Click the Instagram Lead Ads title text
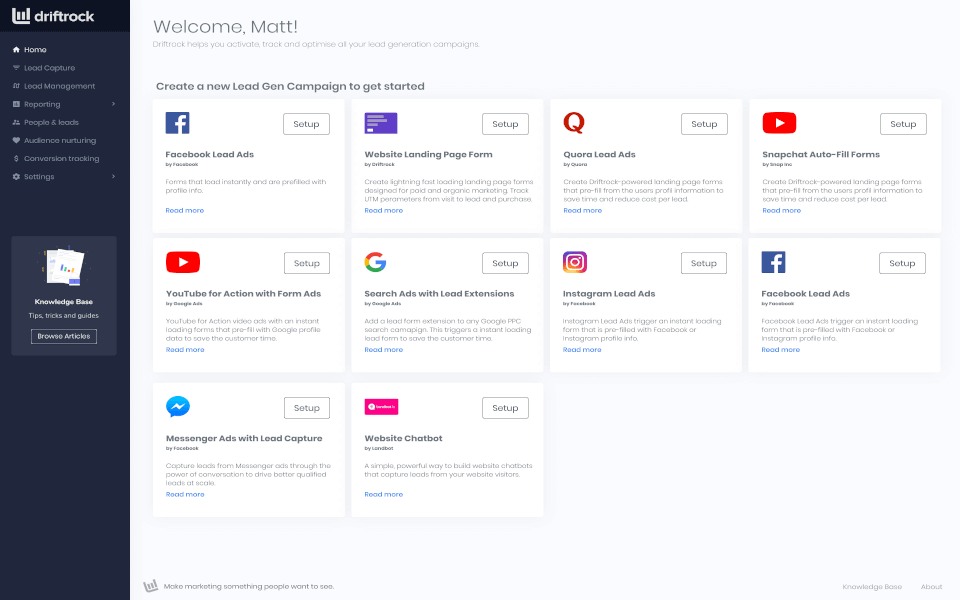 (609, 294)
